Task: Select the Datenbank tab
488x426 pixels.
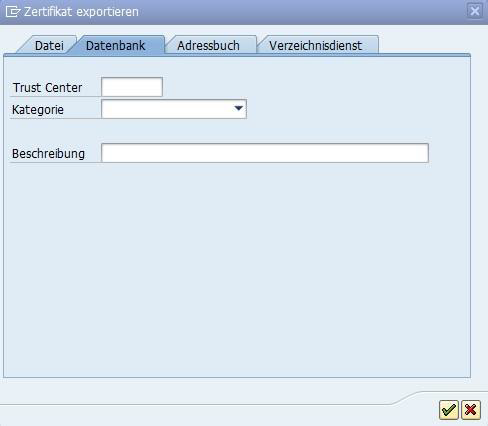Action: tap(116, 45)
